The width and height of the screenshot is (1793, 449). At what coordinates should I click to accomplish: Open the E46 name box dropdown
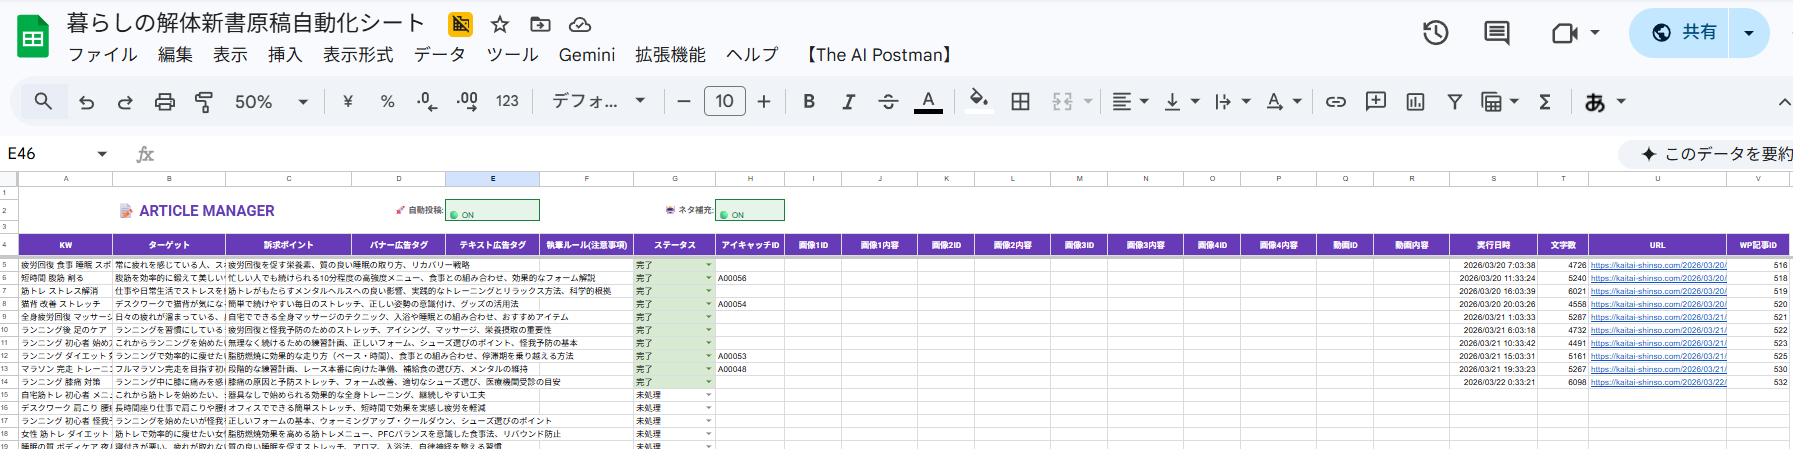click(102, 154)
